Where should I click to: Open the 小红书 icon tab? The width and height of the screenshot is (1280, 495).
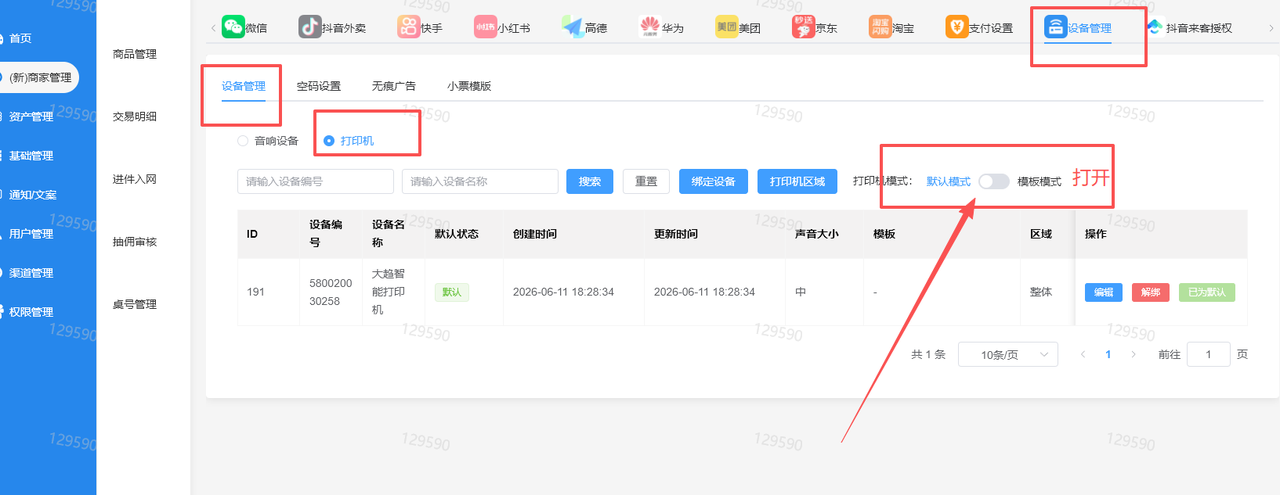(485, 27)
